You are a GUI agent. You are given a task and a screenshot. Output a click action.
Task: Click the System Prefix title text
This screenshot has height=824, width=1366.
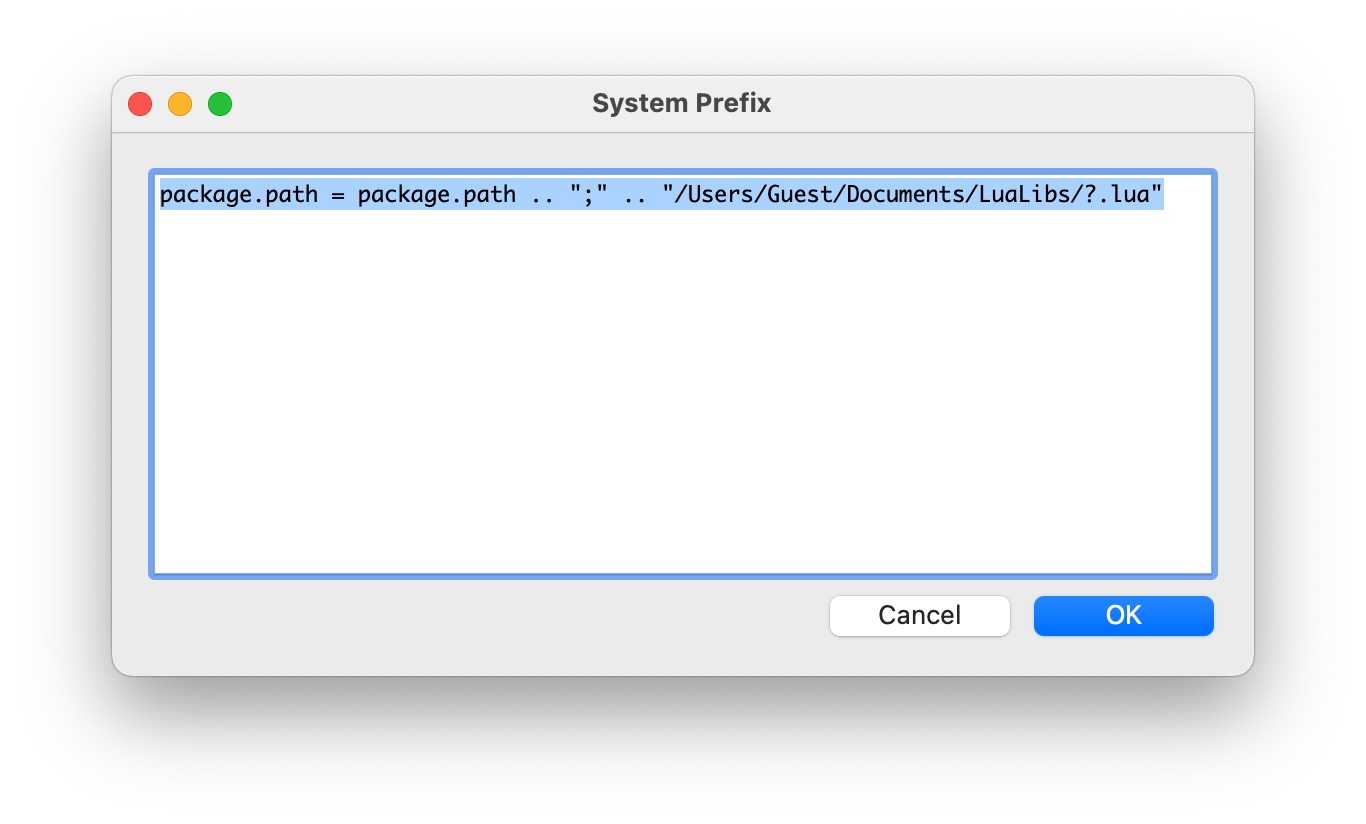pyautogui.click(x=681, y=102)
